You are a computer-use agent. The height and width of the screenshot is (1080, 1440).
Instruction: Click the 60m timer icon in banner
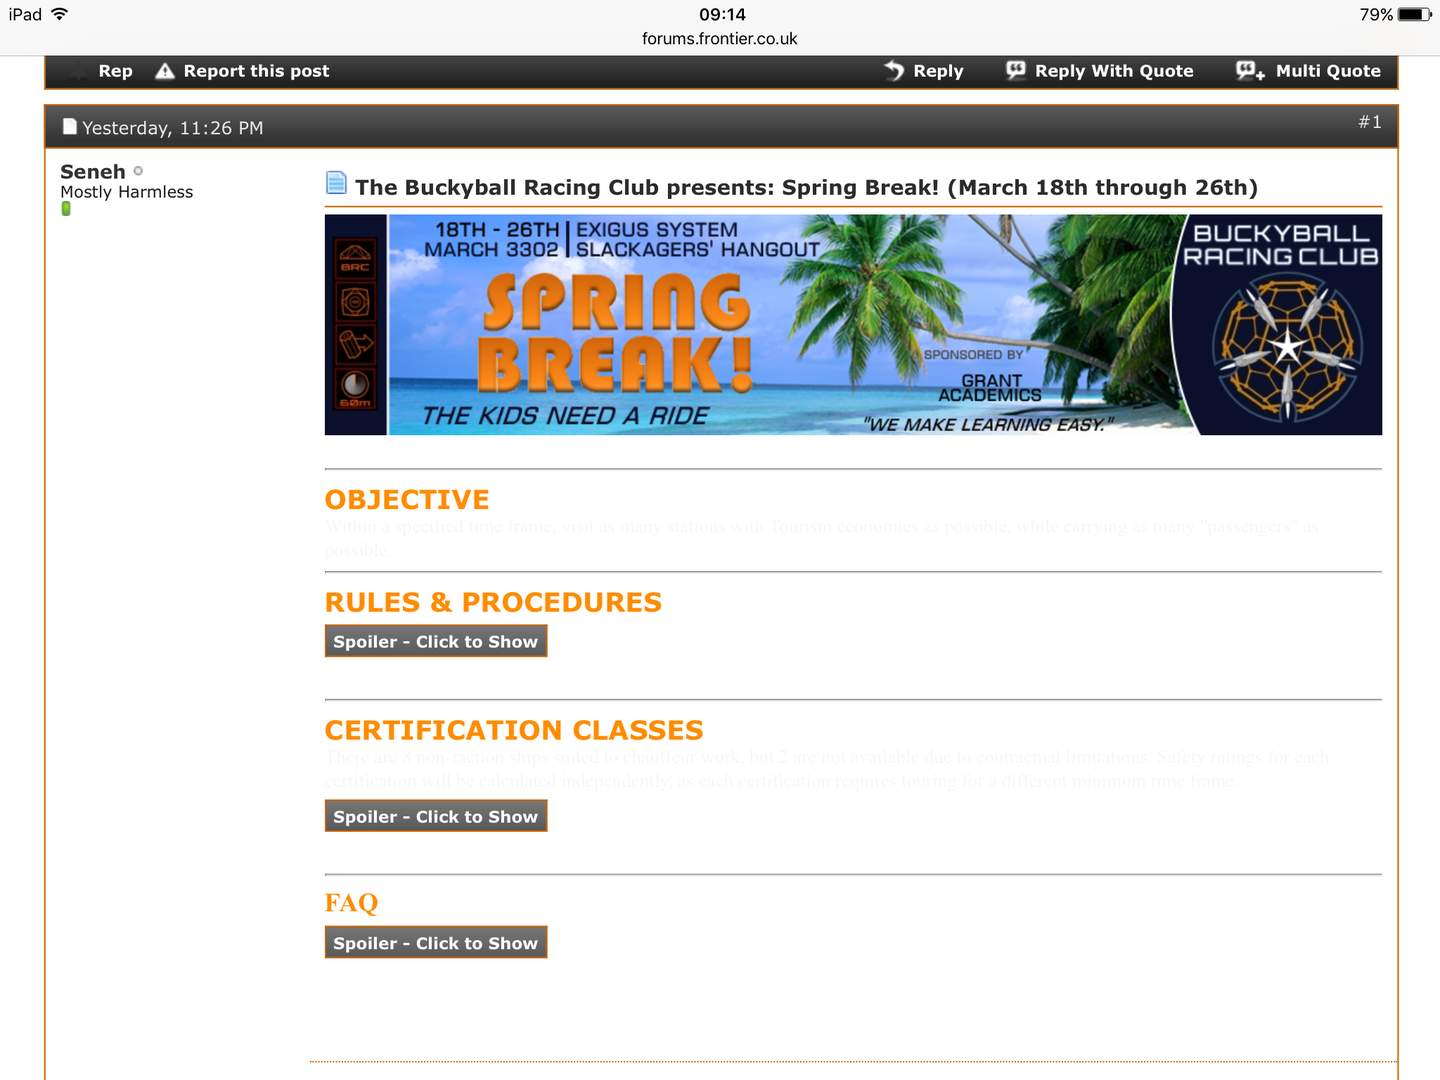[x=355, y=389]
